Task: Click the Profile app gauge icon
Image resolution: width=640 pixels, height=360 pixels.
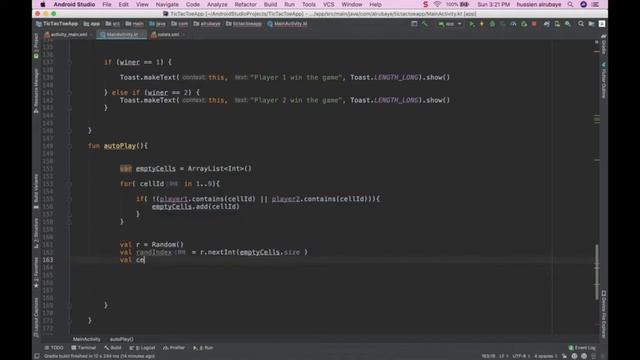Action: [x=513, y=24]
